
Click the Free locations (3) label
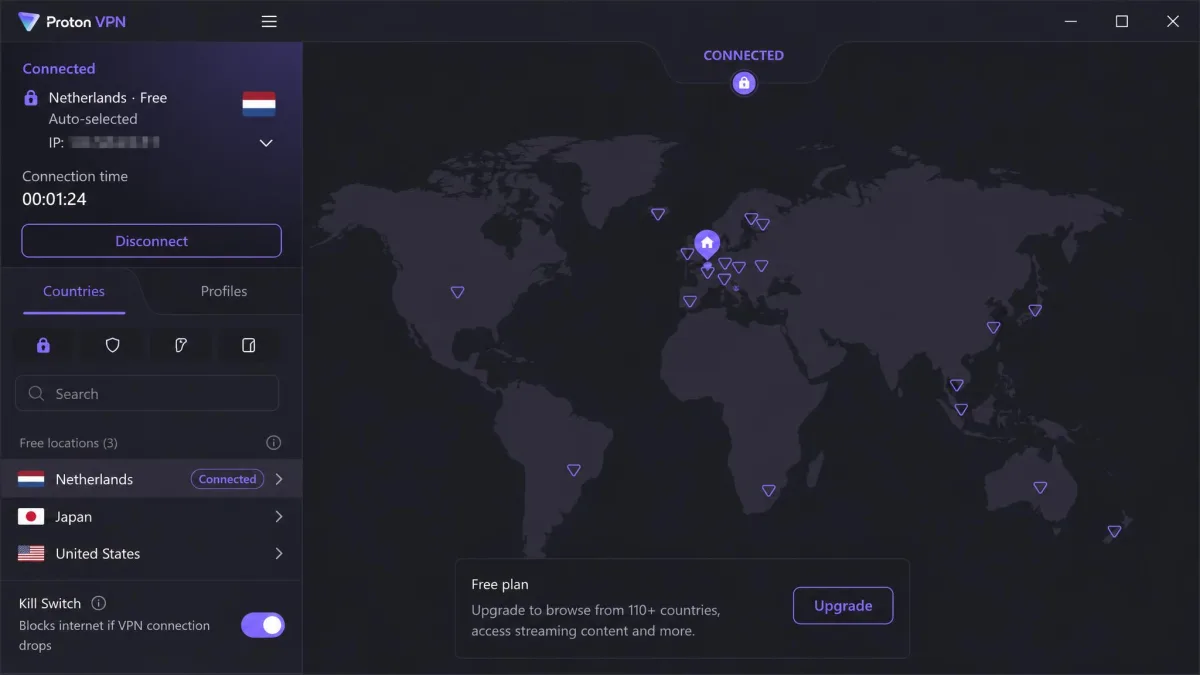tap(69, 443)
